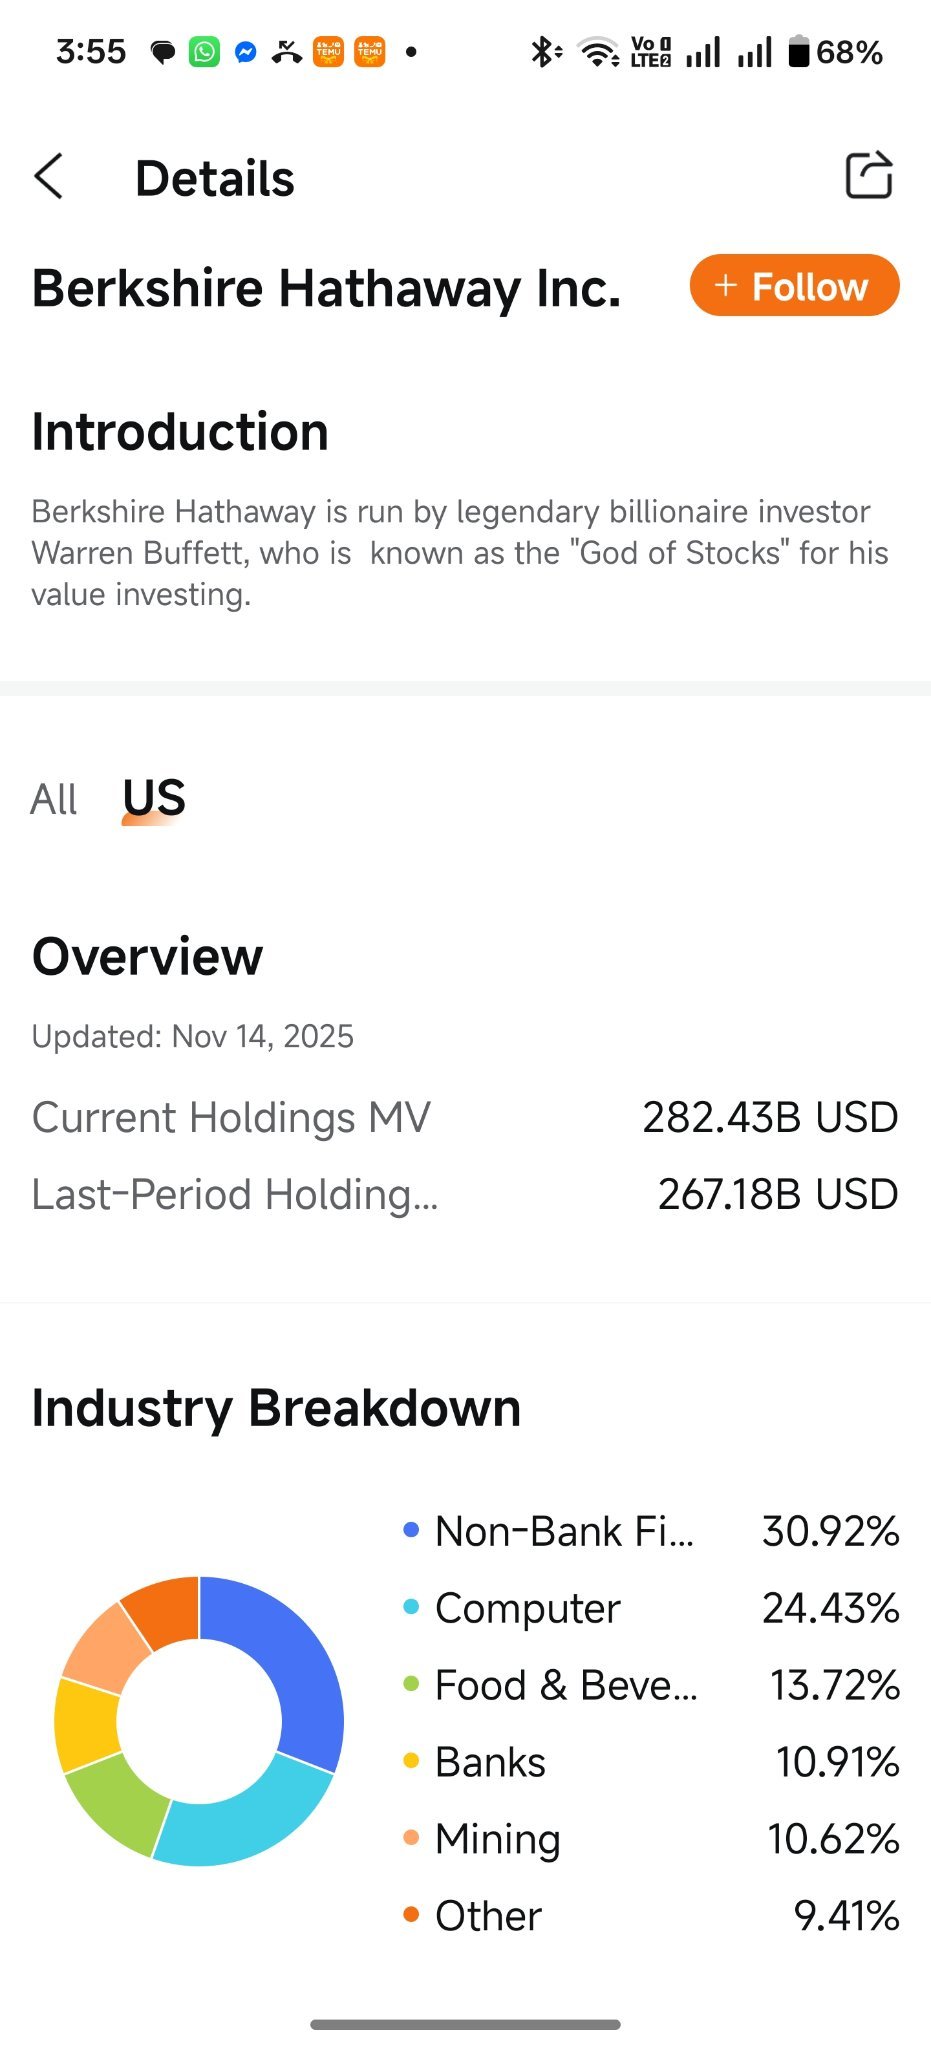Screen dimensions: 931x2048
Task: Follow Berkshire Hathaway Inc.
Action: pyautogui.click(x=794, y=286)
